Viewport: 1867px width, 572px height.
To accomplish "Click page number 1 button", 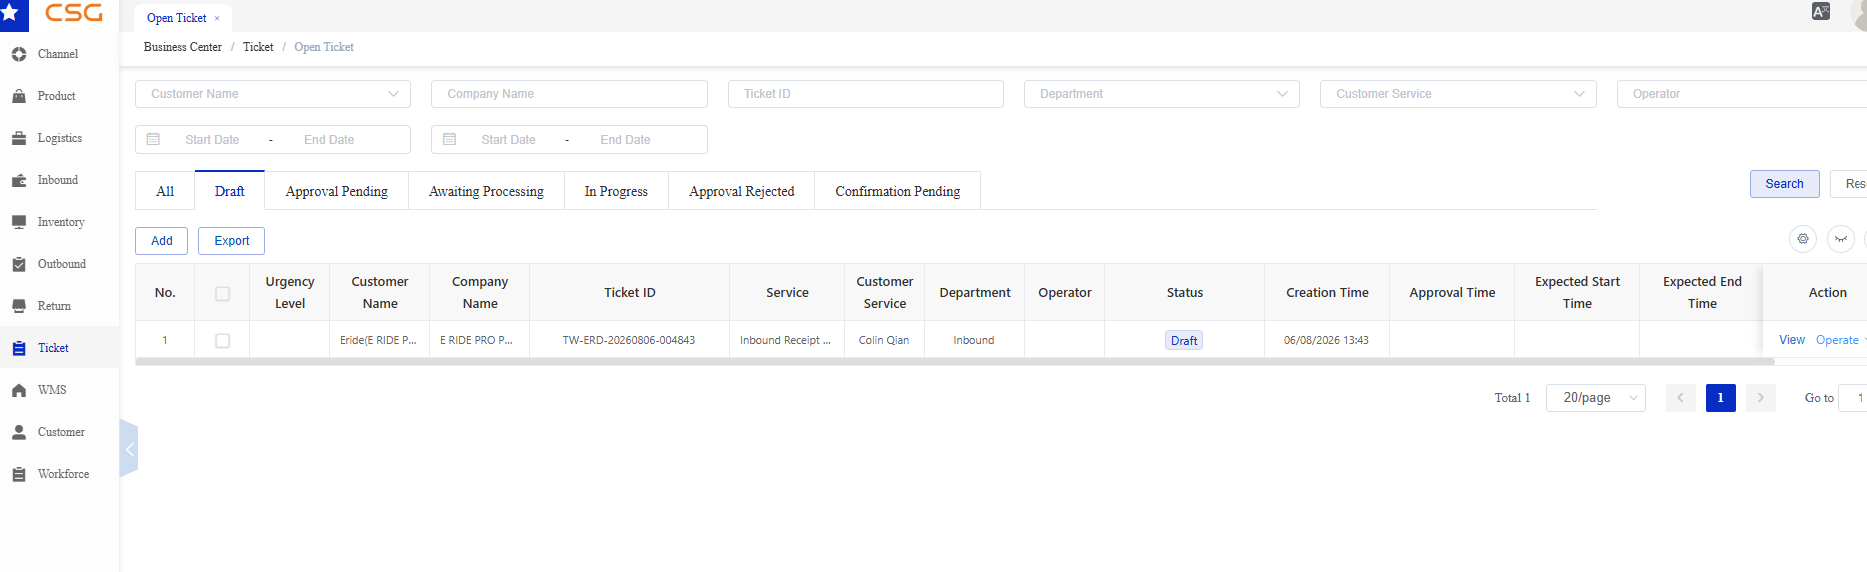I will click(x=1721, y=398).
